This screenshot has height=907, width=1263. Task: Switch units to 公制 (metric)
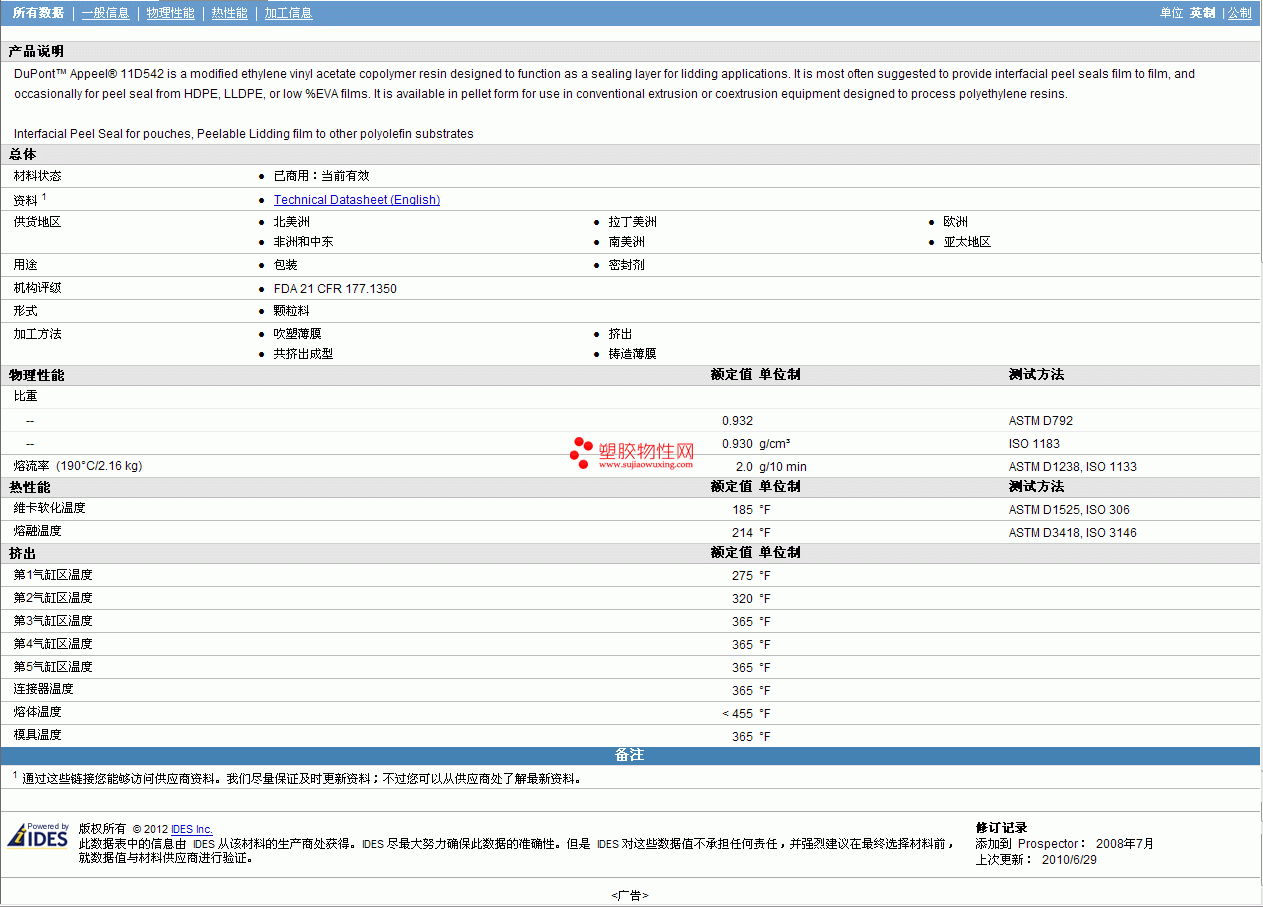point(1239,13)
